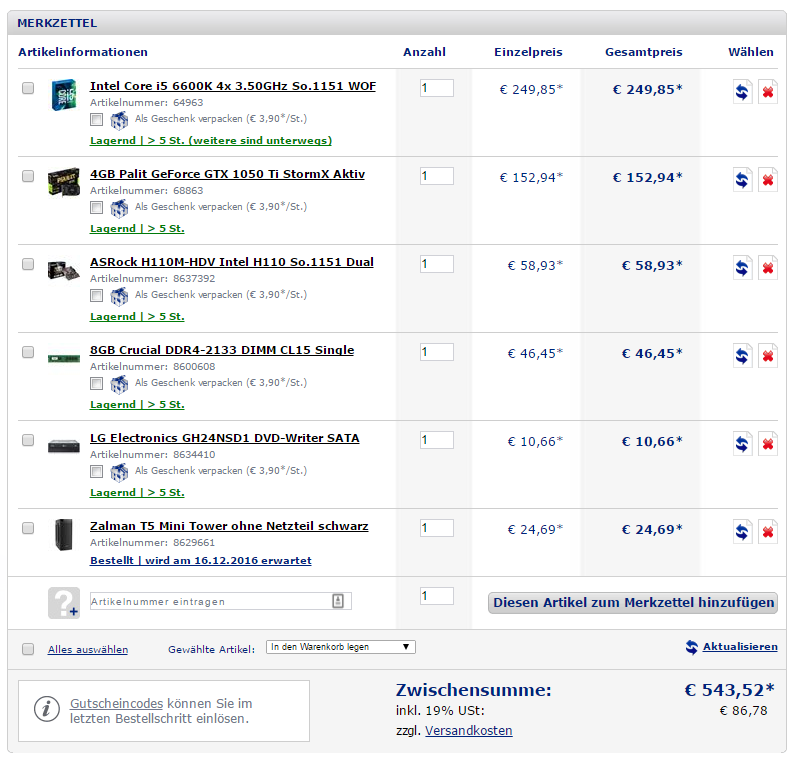Click the Zwischensumme value € 543,52
794x763 pixels.
(x=730, y=690)
